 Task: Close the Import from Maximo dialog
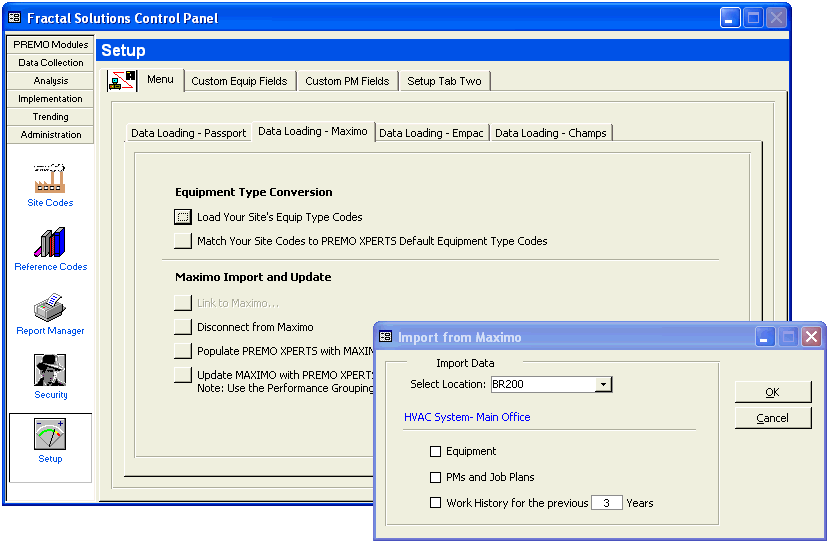[811, 337]
